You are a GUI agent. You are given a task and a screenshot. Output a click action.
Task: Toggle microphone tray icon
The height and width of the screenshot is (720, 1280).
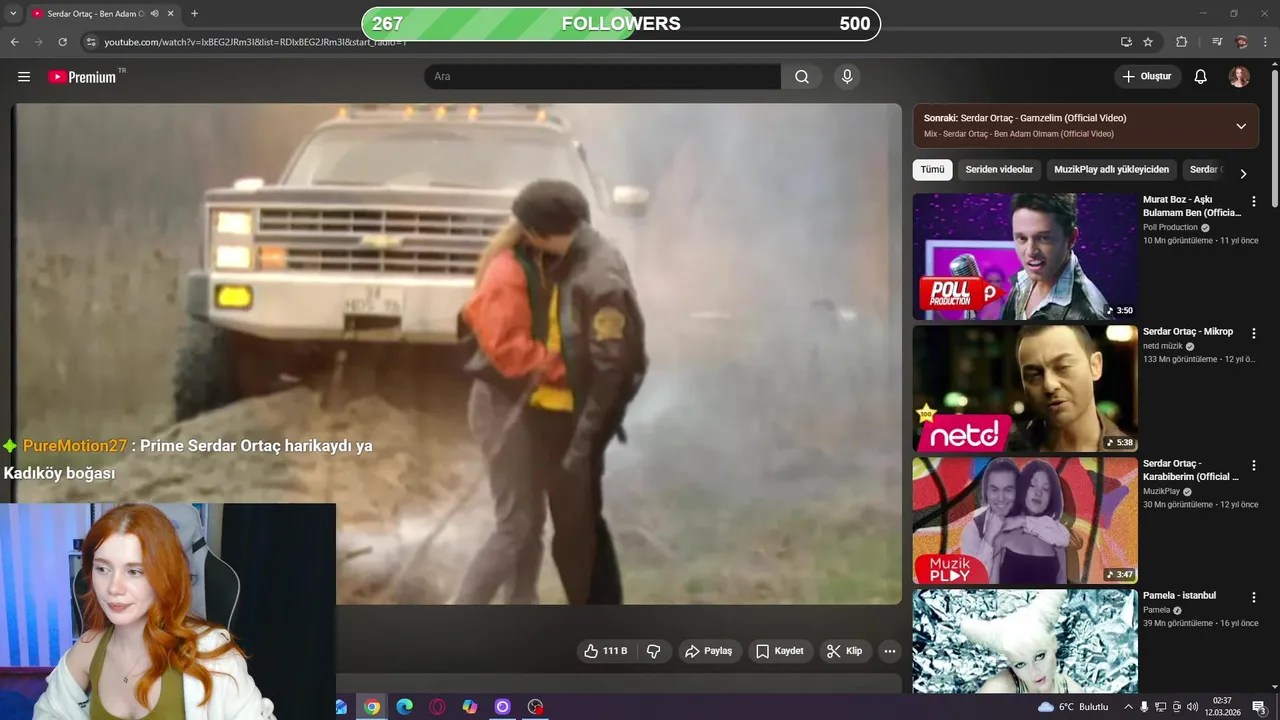pyautogui.click(x=1145, y=707)
